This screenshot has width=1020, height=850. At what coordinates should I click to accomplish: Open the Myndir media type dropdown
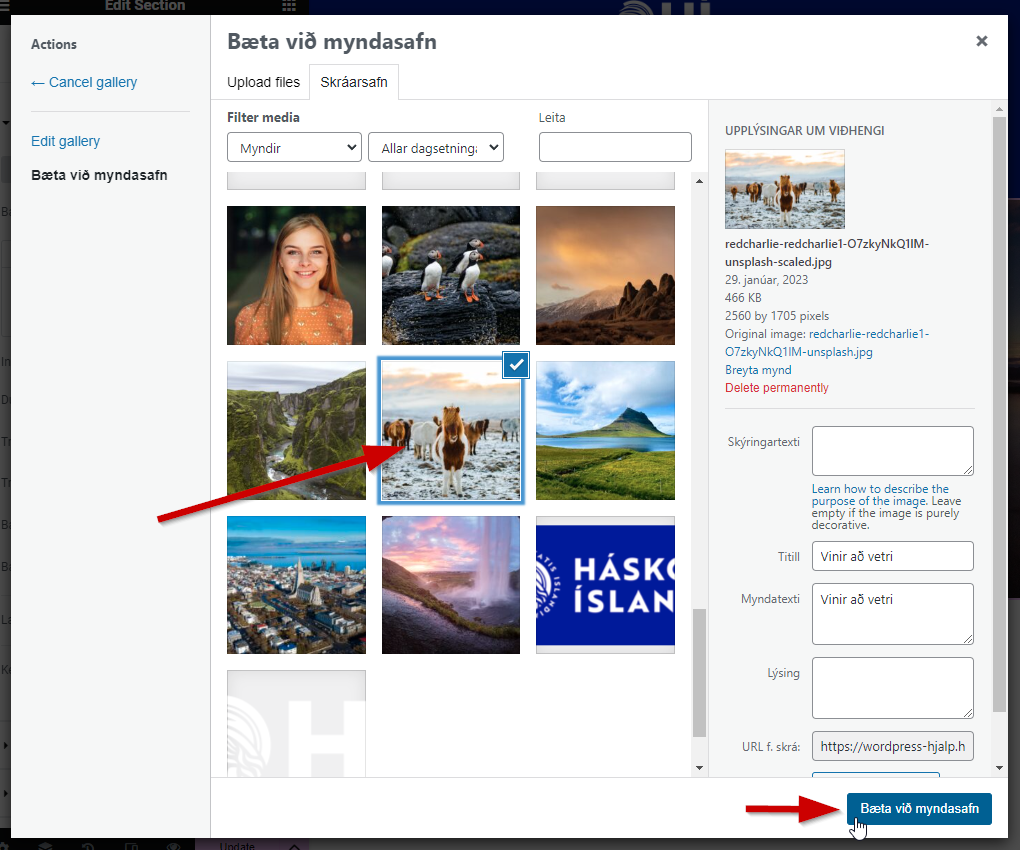click(294, 148)
